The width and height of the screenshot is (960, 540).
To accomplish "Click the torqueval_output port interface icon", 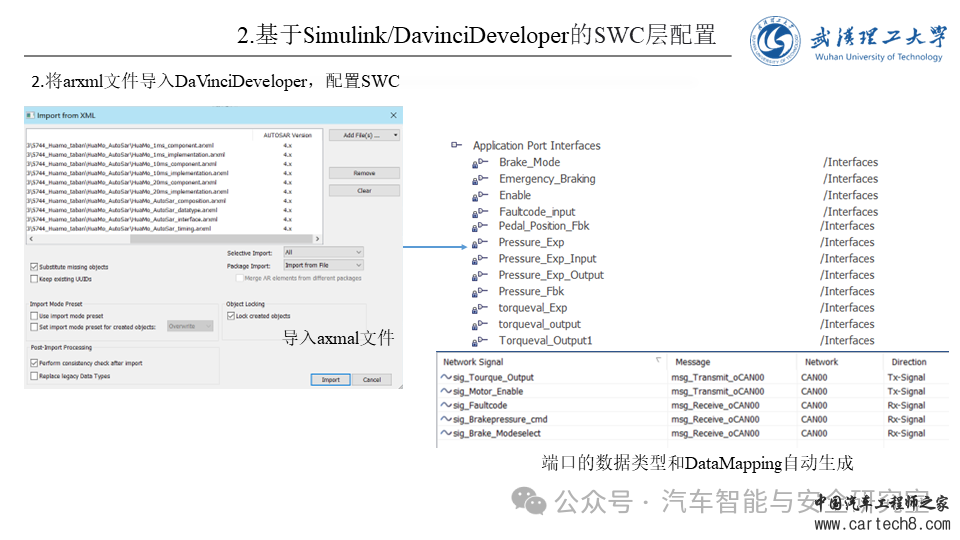I will click(480, 325).
